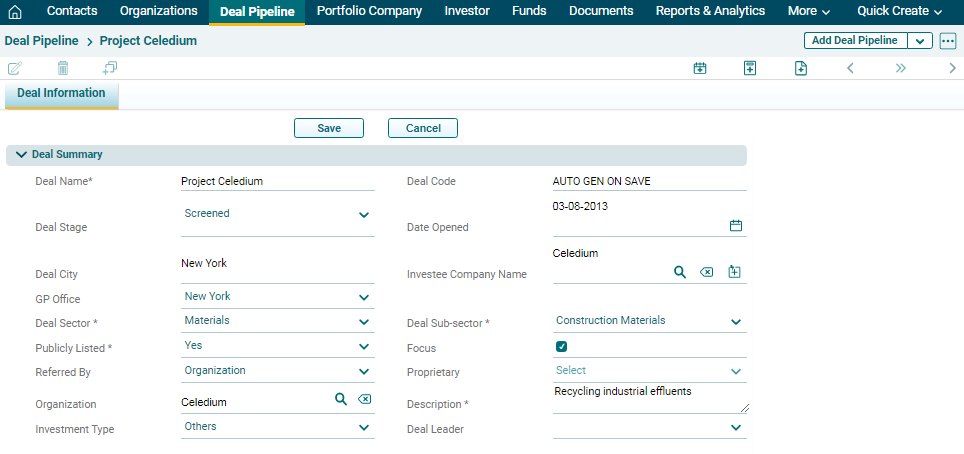
Task: Click the Organization search magnifier
Action: pyautogui.click(x=340, y=399)
